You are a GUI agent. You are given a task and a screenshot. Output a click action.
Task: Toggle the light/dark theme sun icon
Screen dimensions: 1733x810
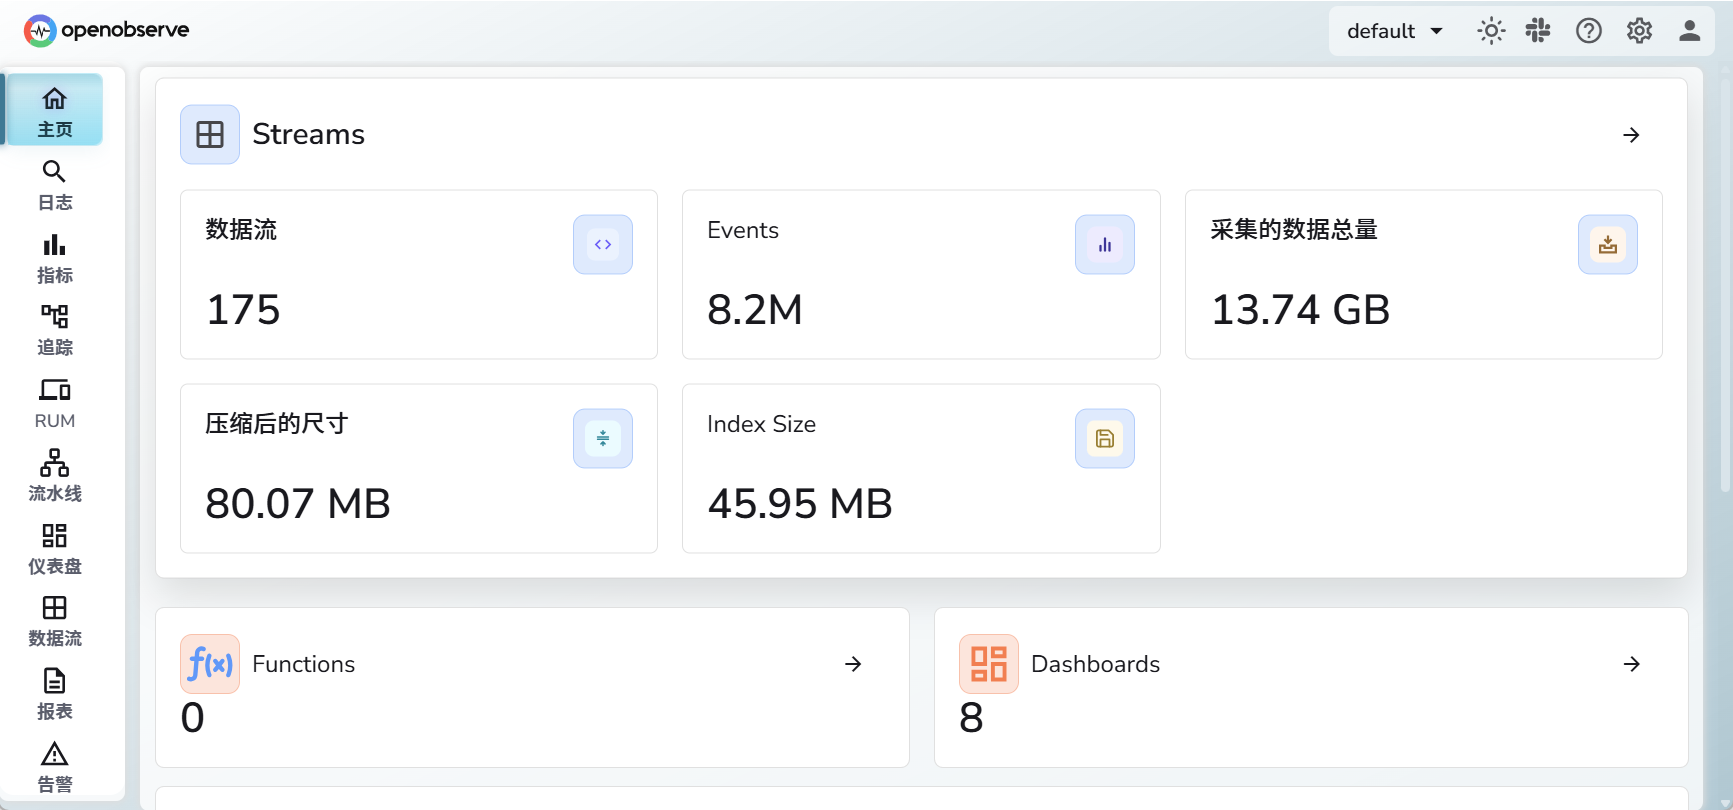(x=1491, y=31)
